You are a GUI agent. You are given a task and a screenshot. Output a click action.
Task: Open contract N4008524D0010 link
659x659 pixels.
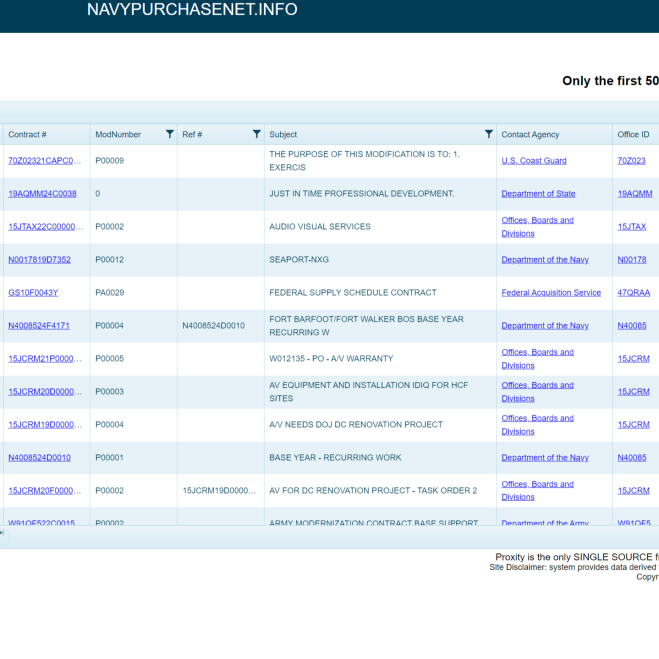point(39,458)
